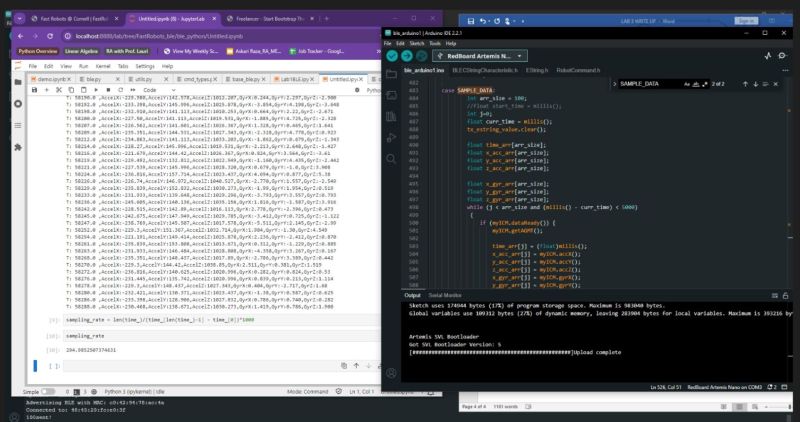Restart the kernel with the refresh icon
This screenshot has width=800, height=422.
pyautogui.click(x=120, y=90)
